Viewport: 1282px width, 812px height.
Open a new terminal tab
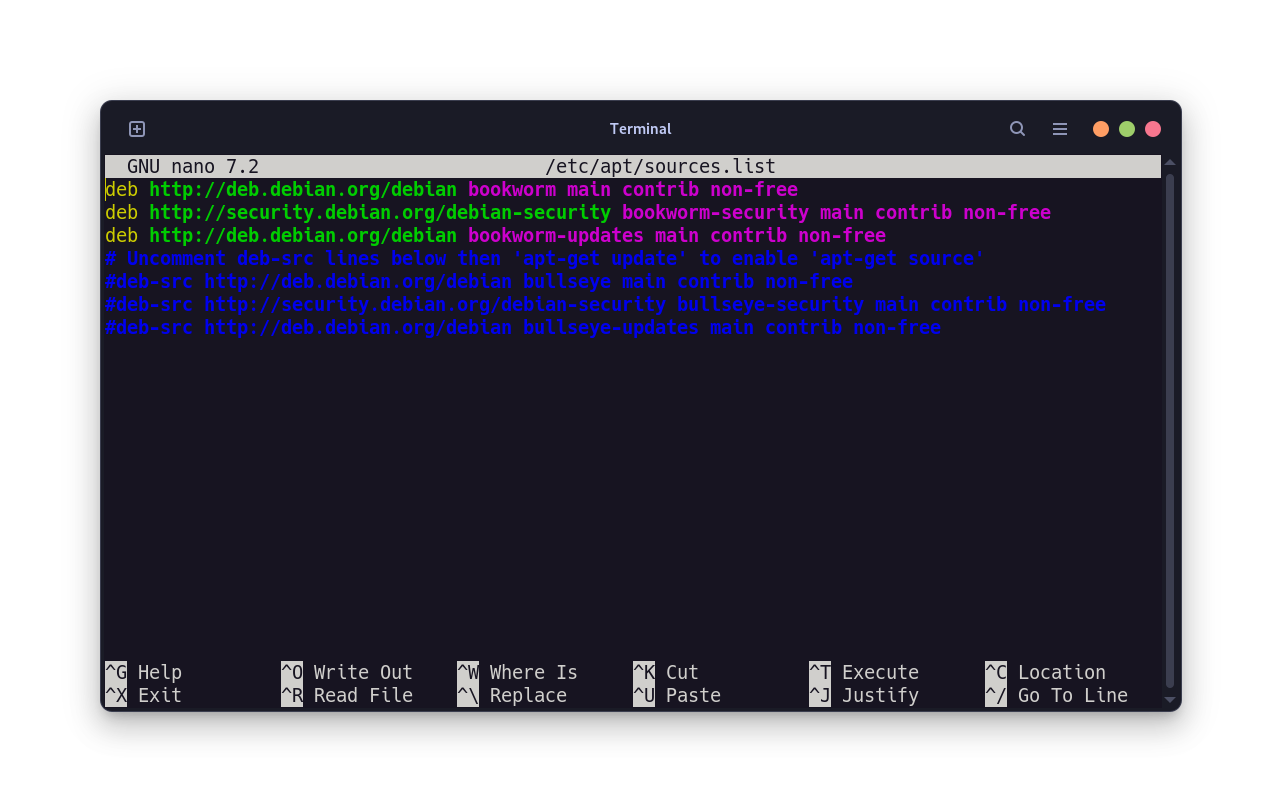pyautogui.click(x=136, y=129)
